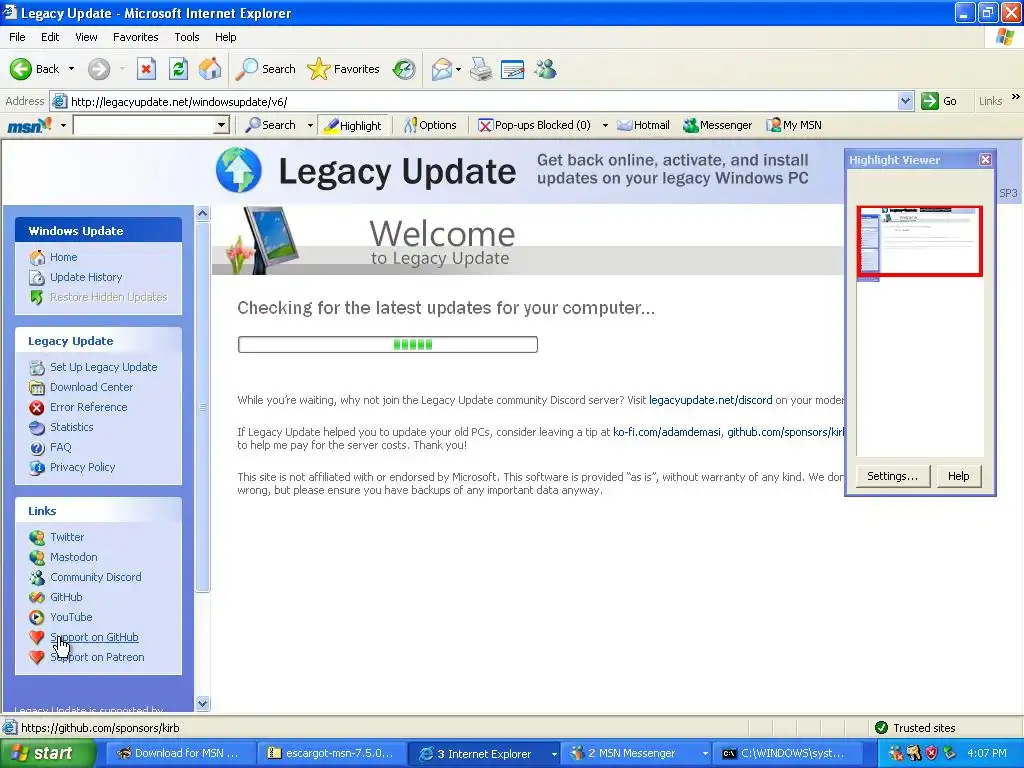Open the Help menu
Image resolution: width=1024 pixels, height=768 pixels.
(225, 37)
